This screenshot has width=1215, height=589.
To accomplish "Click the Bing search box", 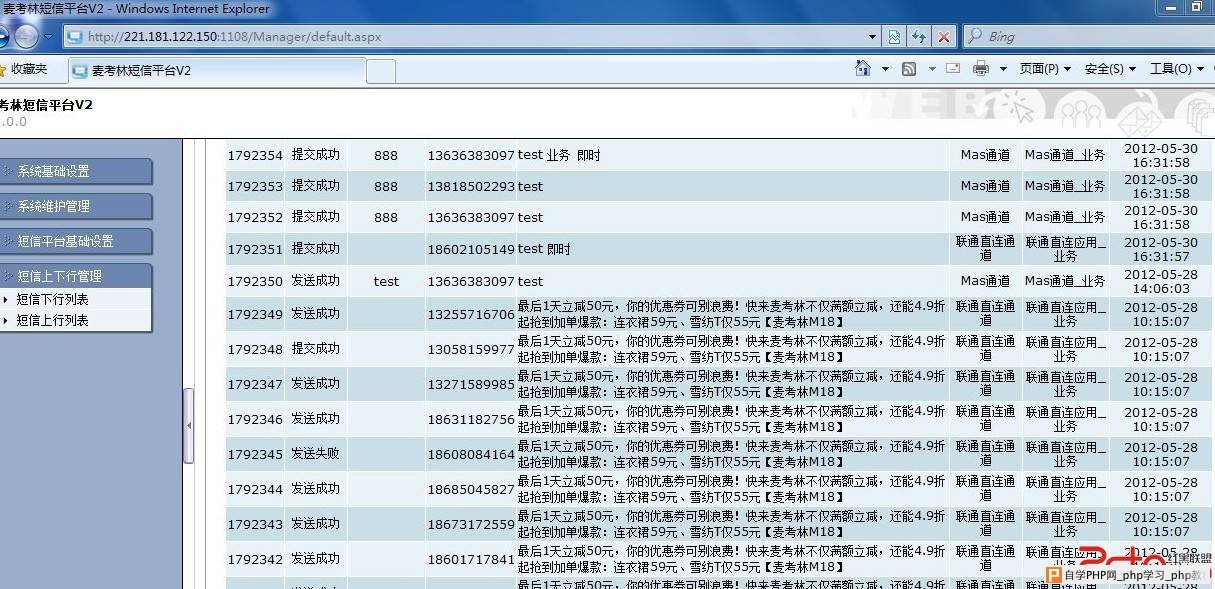I will tap(1088, 37).
